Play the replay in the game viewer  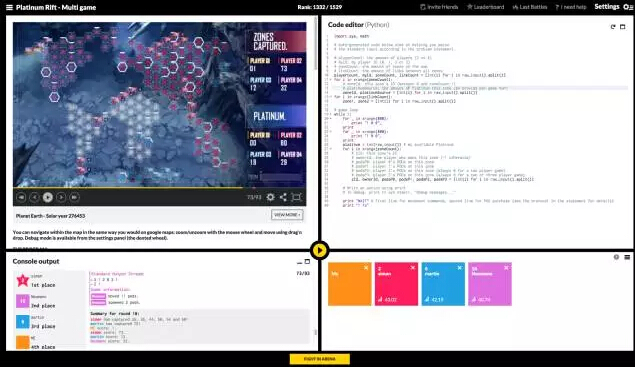click(48, 197)
